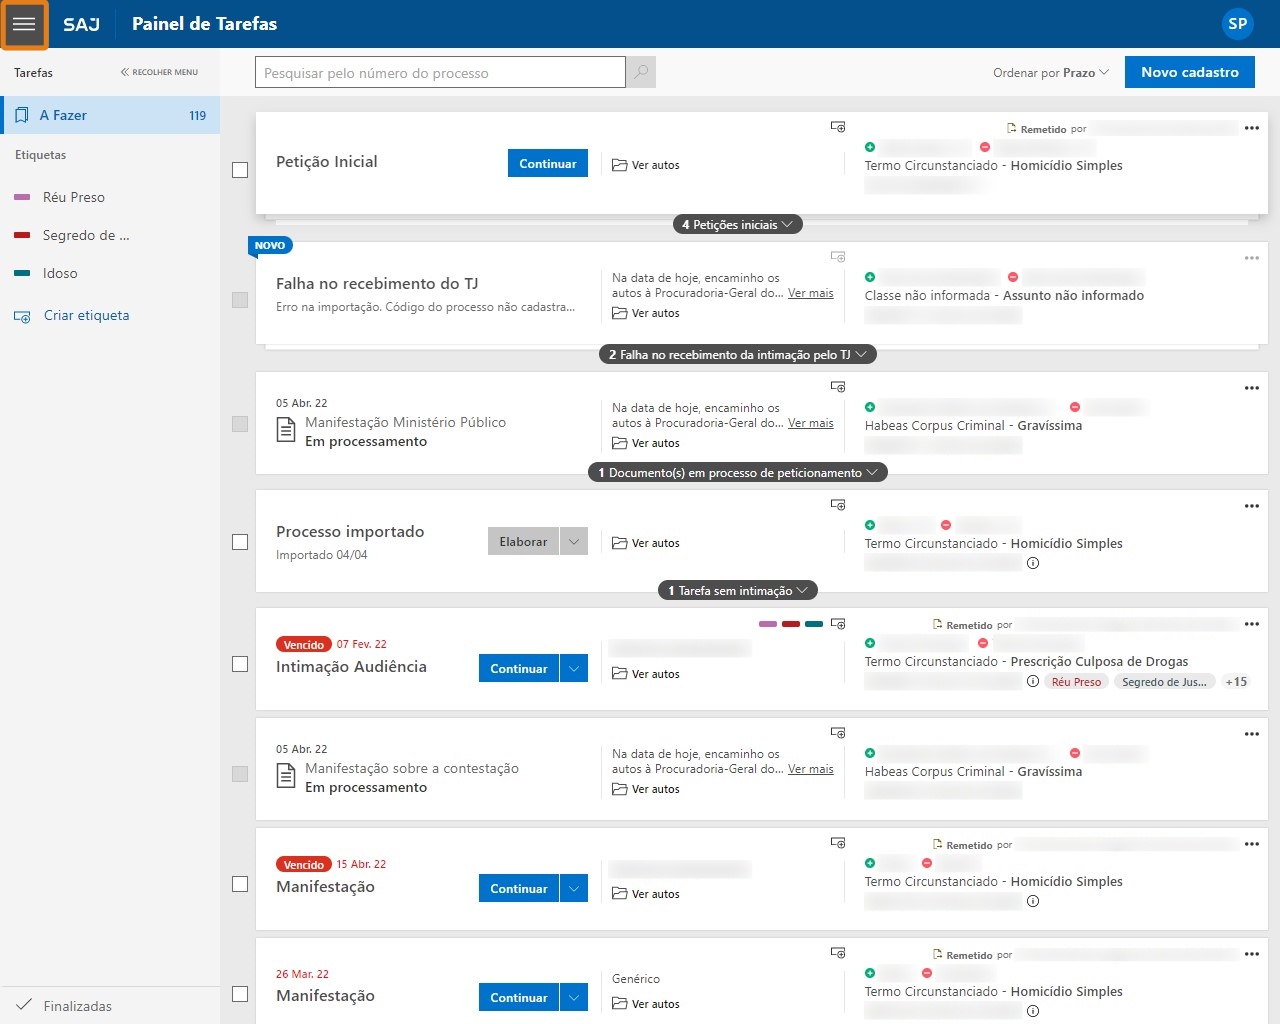Click the Novo cadastro button
Viewport: 1280px width, 1024px height.
(1189, 72)
